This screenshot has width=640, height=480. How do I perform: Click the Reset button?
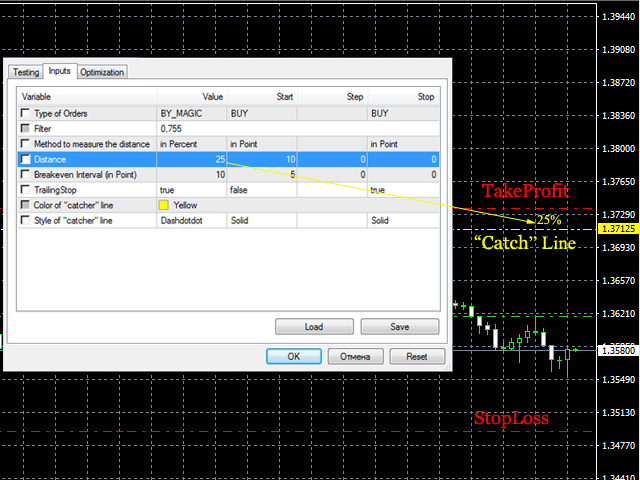(x=417, y=356)
